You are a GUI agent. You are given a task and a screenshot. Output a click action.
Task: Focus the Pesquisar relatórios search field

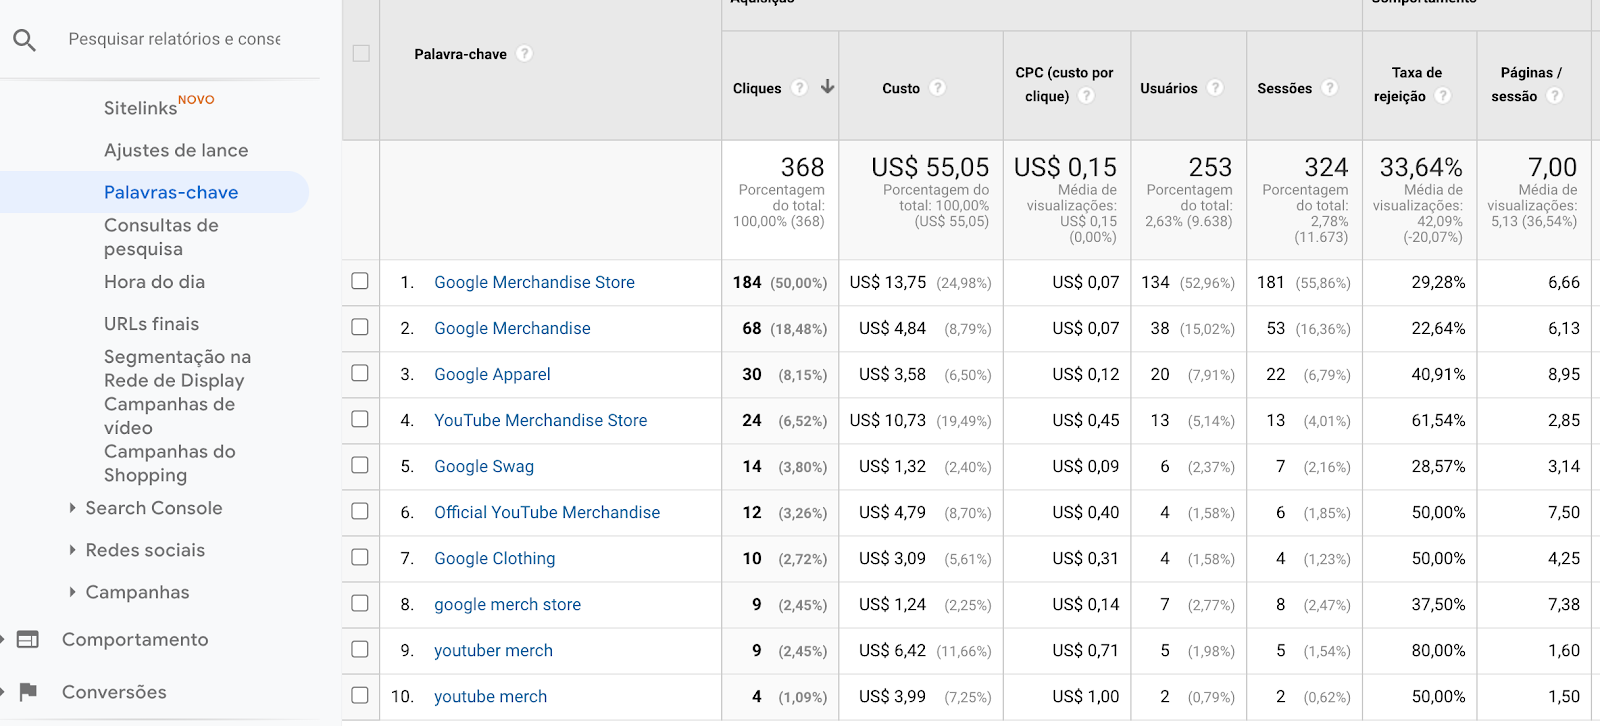(x=174, y=39)
